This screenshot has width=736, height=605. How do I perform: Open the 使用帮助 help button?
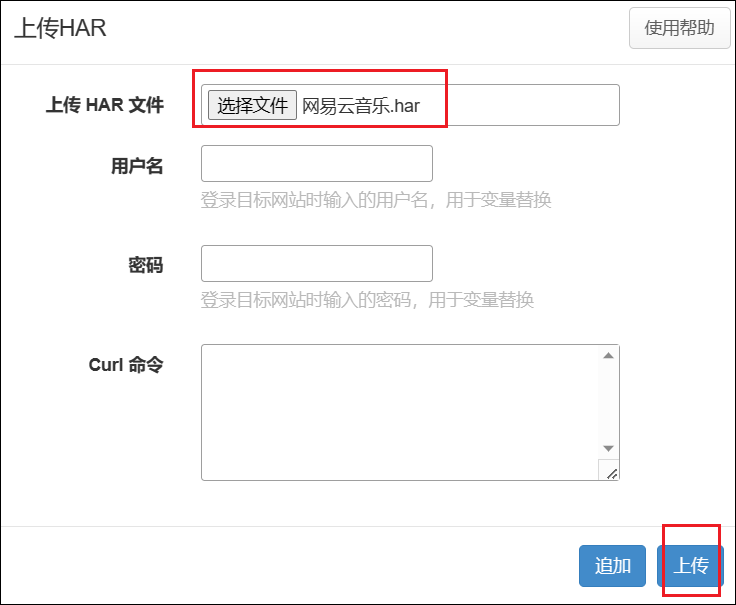[679, 28]
